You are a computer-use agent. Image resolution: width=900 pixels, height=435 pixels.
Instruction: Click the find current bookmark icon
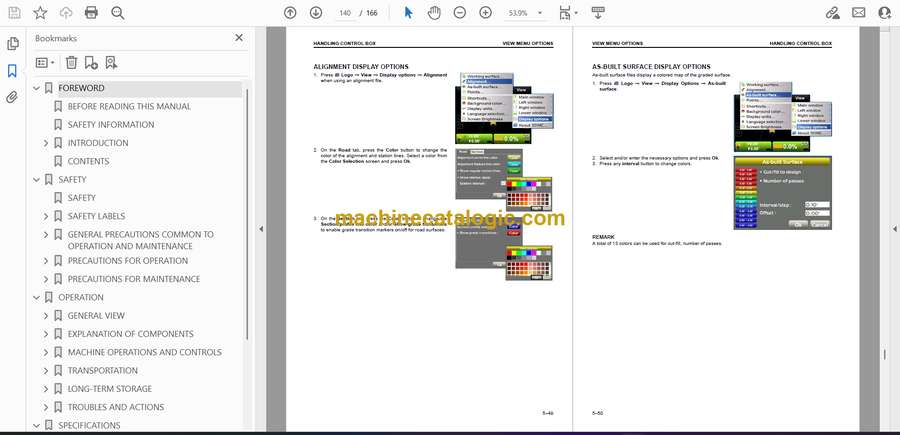pos(111,63)
